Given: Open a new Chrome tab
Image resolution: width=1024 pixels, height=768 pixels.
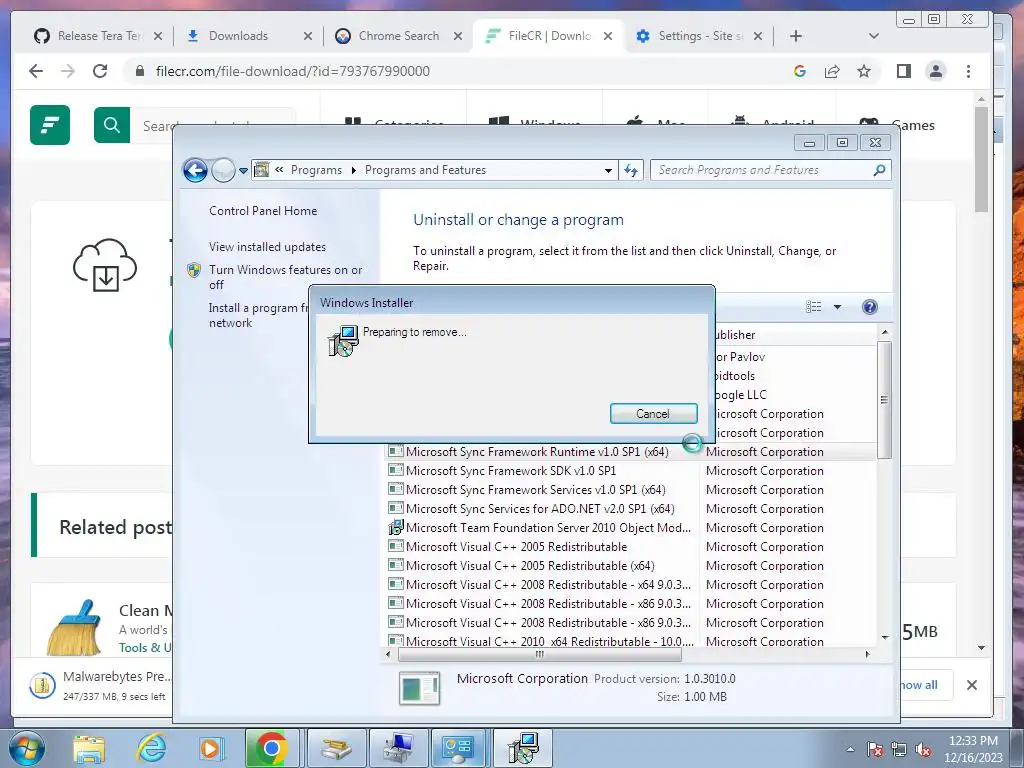Looking at the screenshot, I should point(795,36).
